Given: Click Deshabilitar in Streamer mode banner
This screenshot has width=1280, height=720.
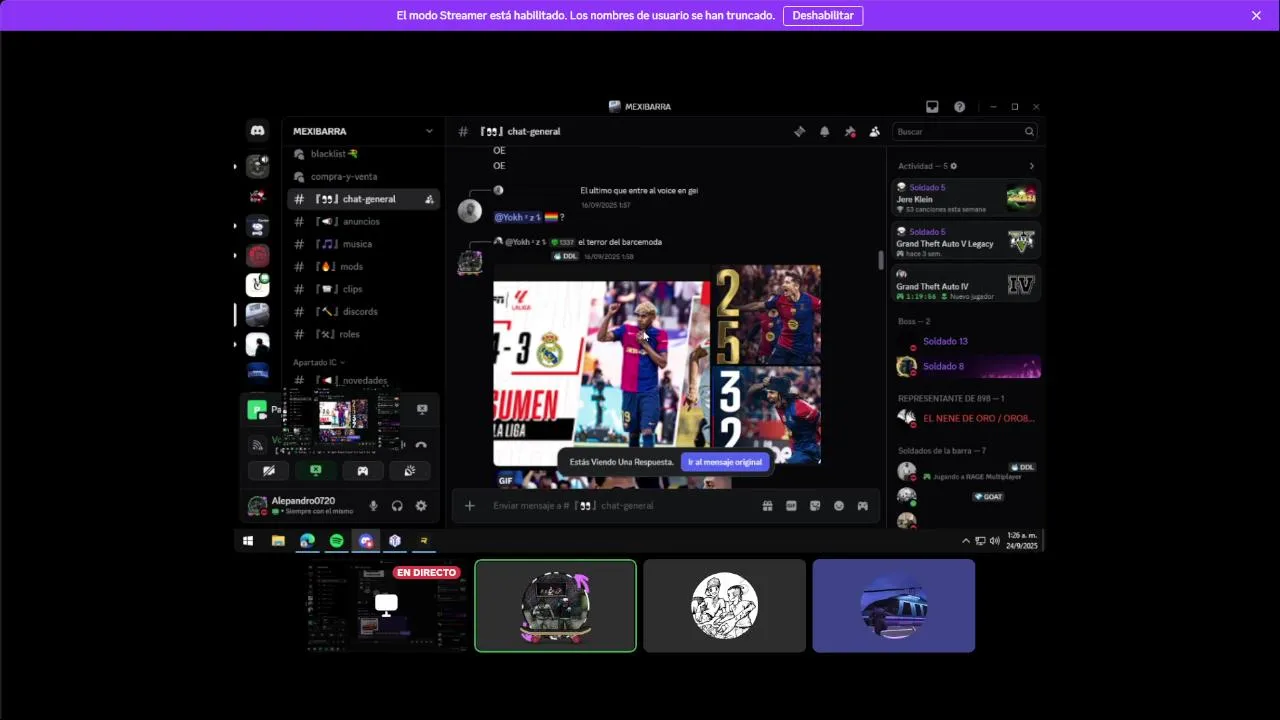Looking at the screenshot, I should point(823,15).
